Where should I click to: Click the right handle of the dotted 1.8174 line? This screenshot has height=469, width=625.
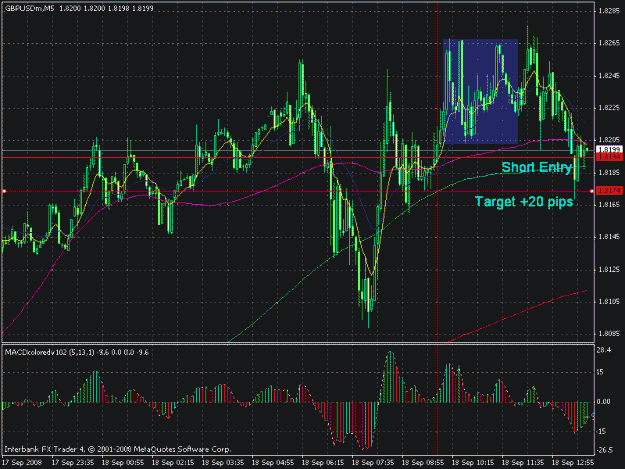[x=592, y=191]
